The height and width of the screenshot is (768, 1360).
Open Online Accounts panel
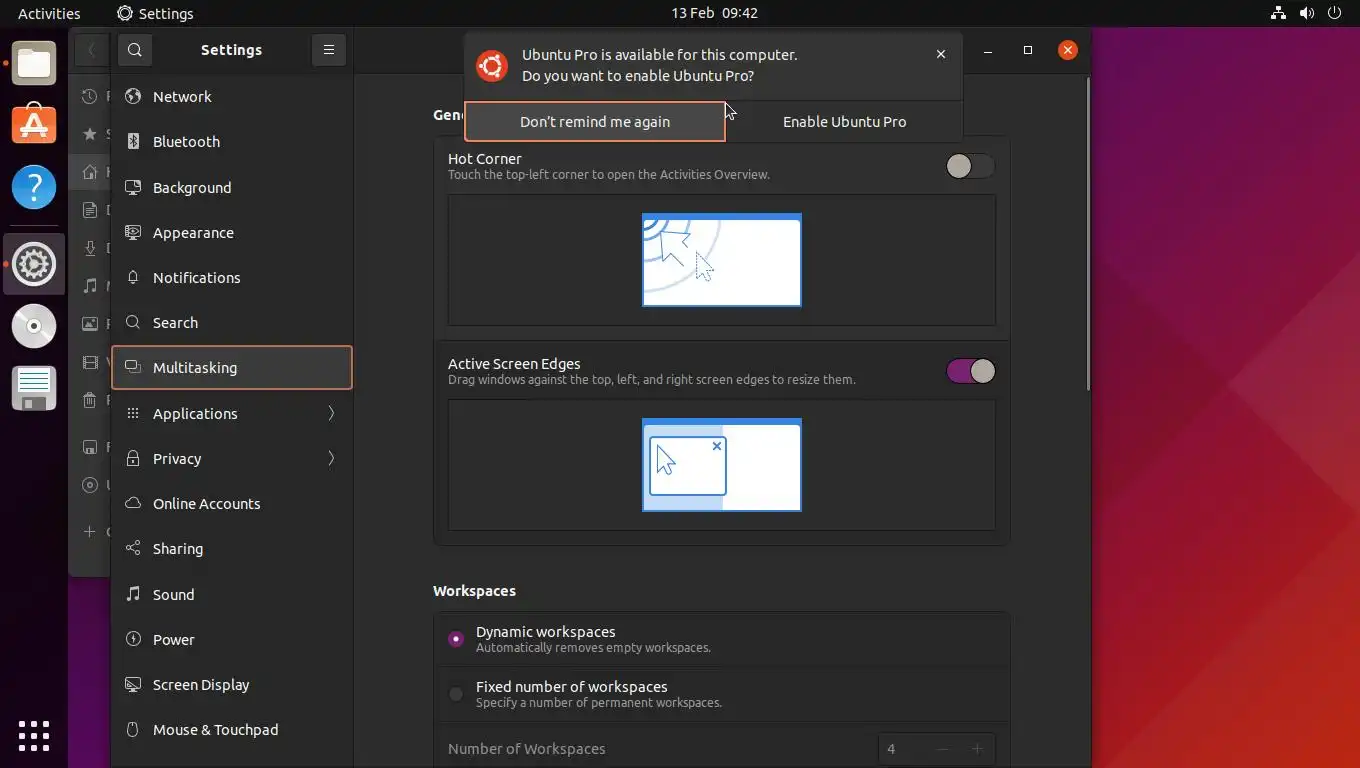pyautogui.click(x=232, y=503)
